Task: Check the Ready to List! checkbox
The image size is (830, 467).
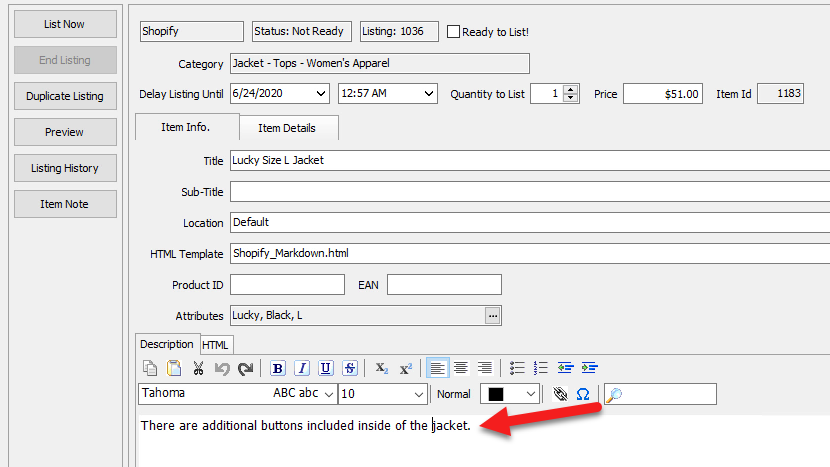Action: pos(453,32)
